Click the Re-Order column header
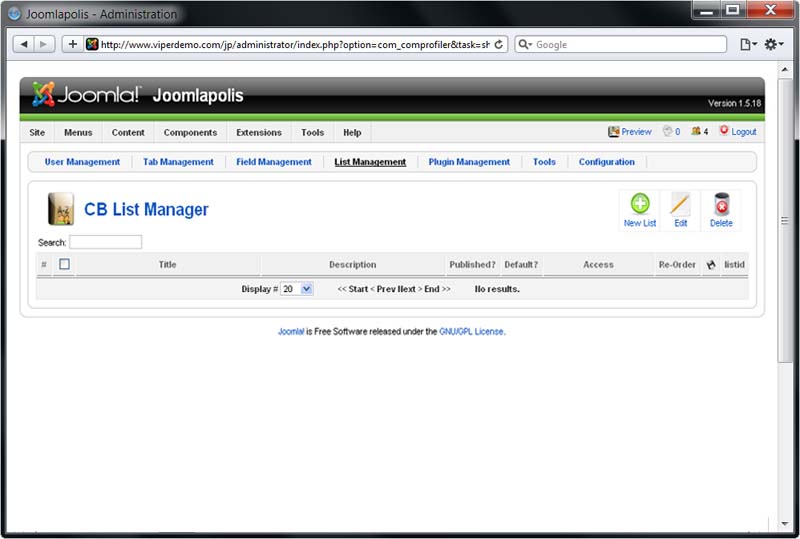Image resolution: width=800 pixels, height=539 pixels. tap(677, 264)
